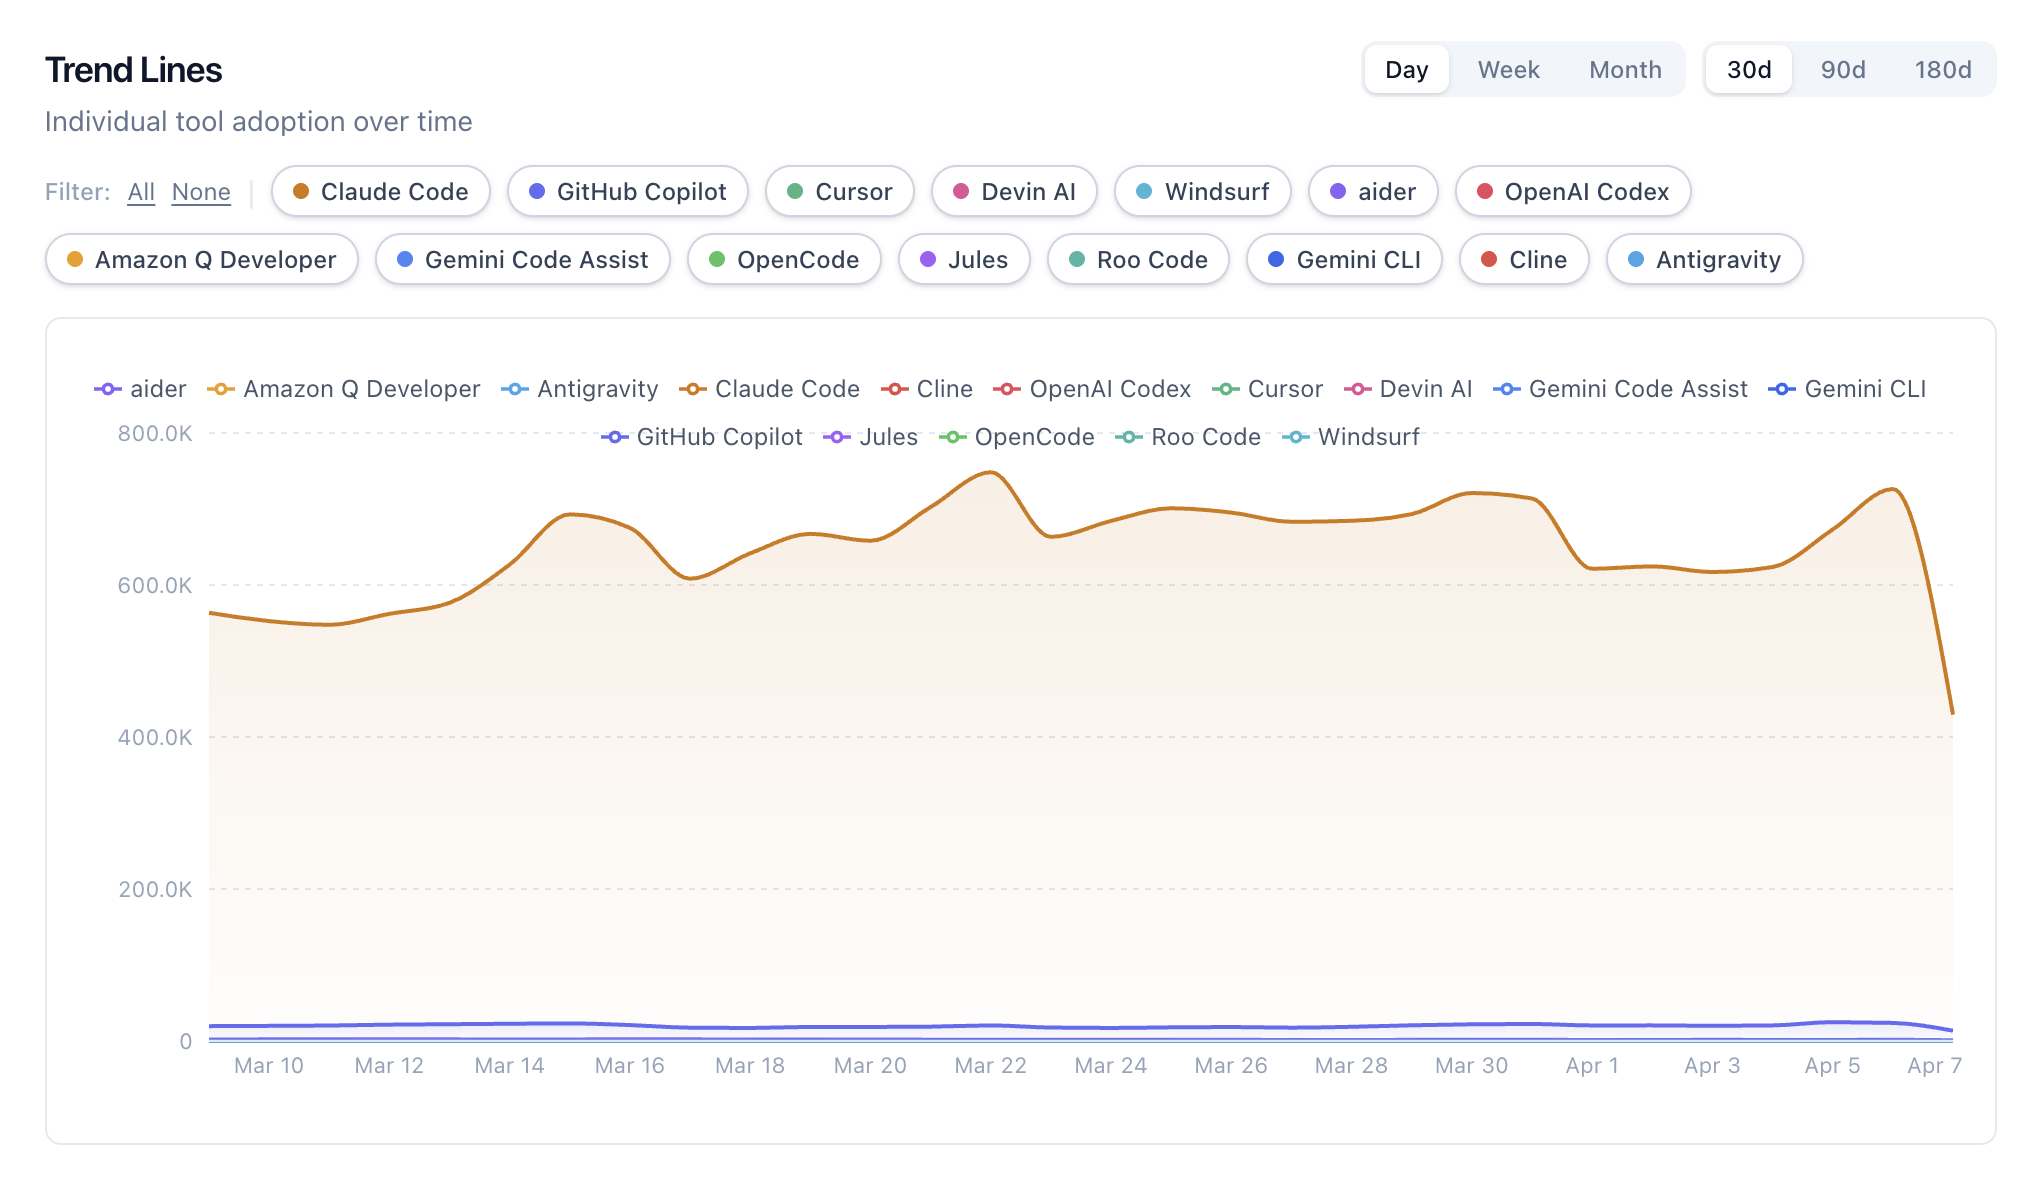
Task: Switch granularity to Month
Action: pyautogui.click(x=1625, y=69)
